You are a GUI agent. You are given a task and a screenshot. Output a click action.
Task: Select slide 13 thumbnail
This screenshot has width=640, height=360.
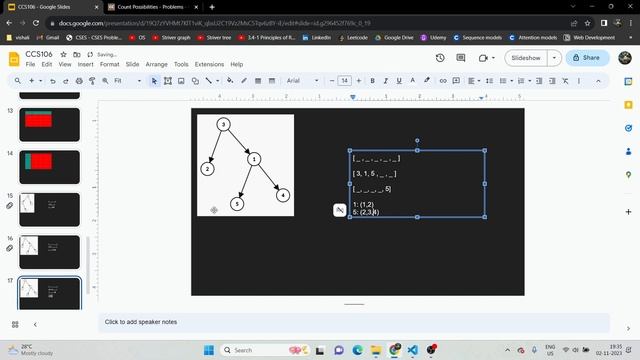(49, 124)
